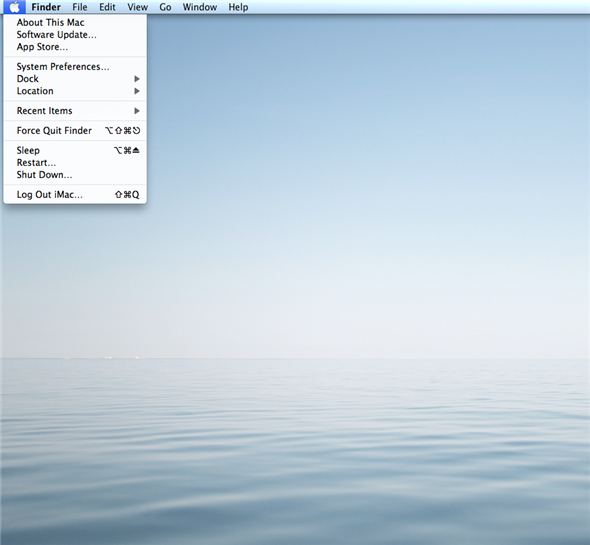Expand the Dock submenu arrow

pos(137,79)
